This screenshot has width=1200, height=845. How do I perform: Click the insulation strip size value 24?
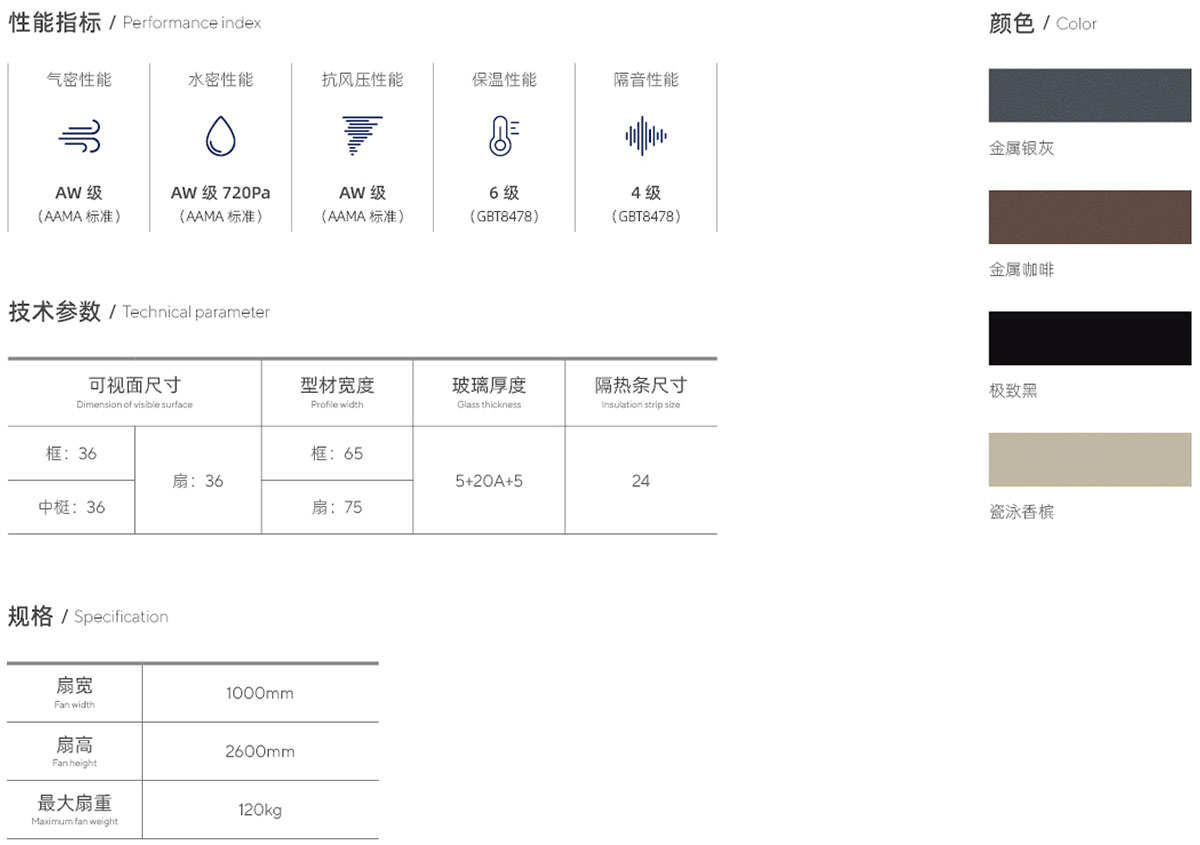coord(641,481)
